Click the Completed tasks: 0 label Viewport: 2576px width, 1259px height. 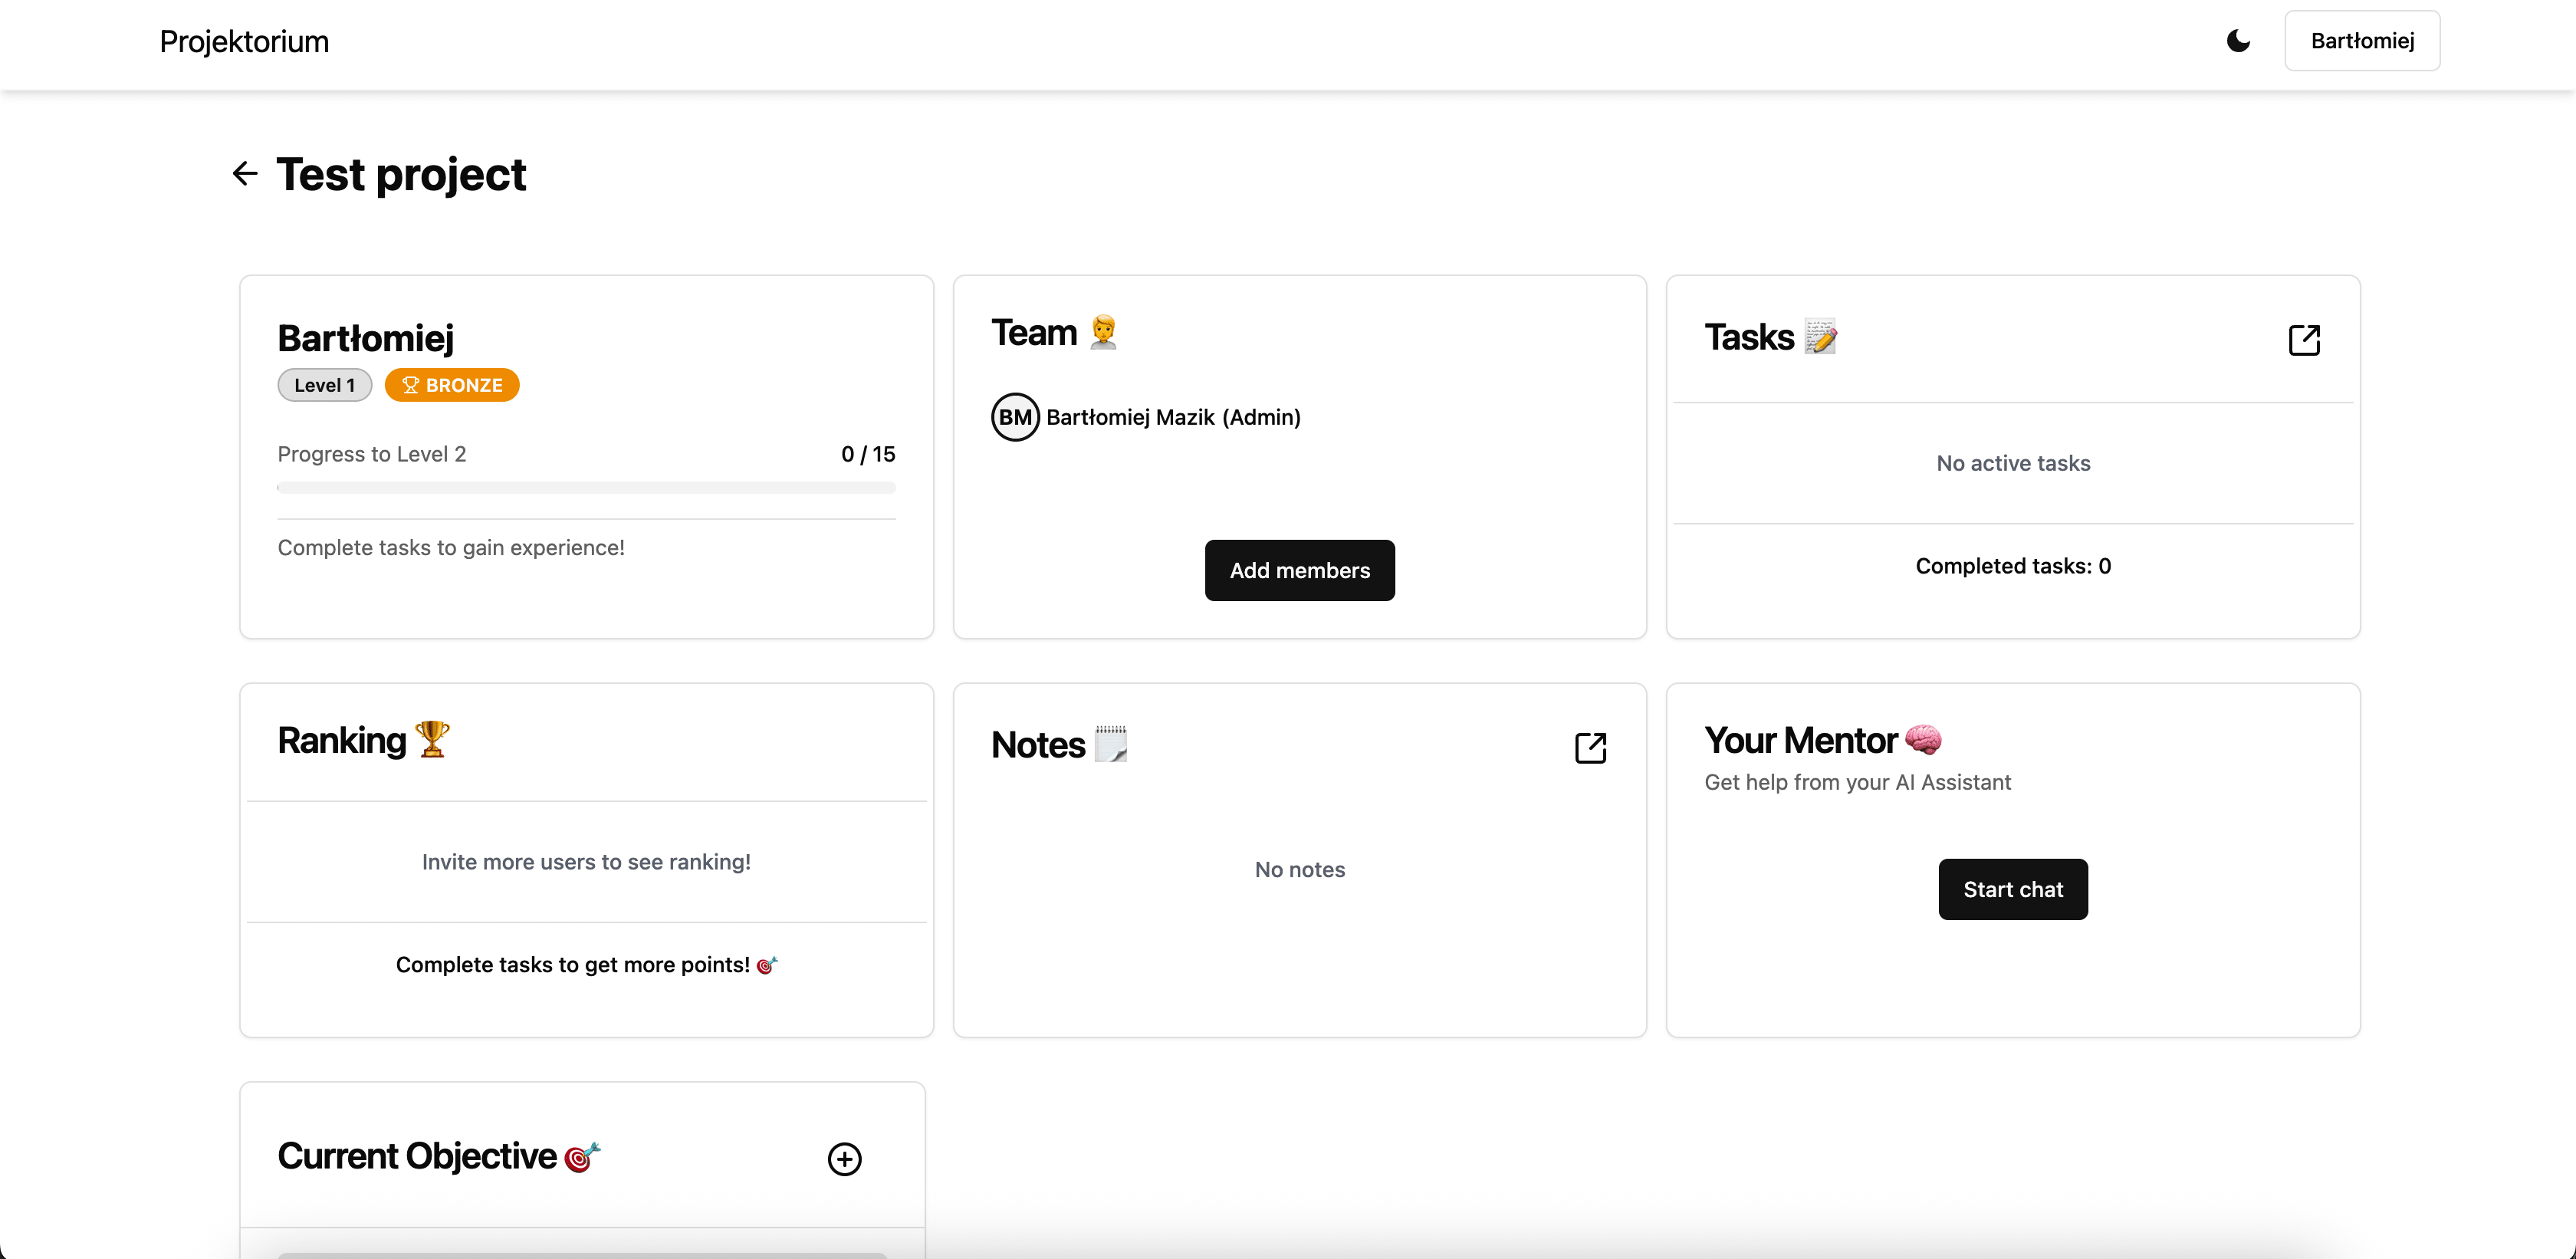pos(2012,566)
